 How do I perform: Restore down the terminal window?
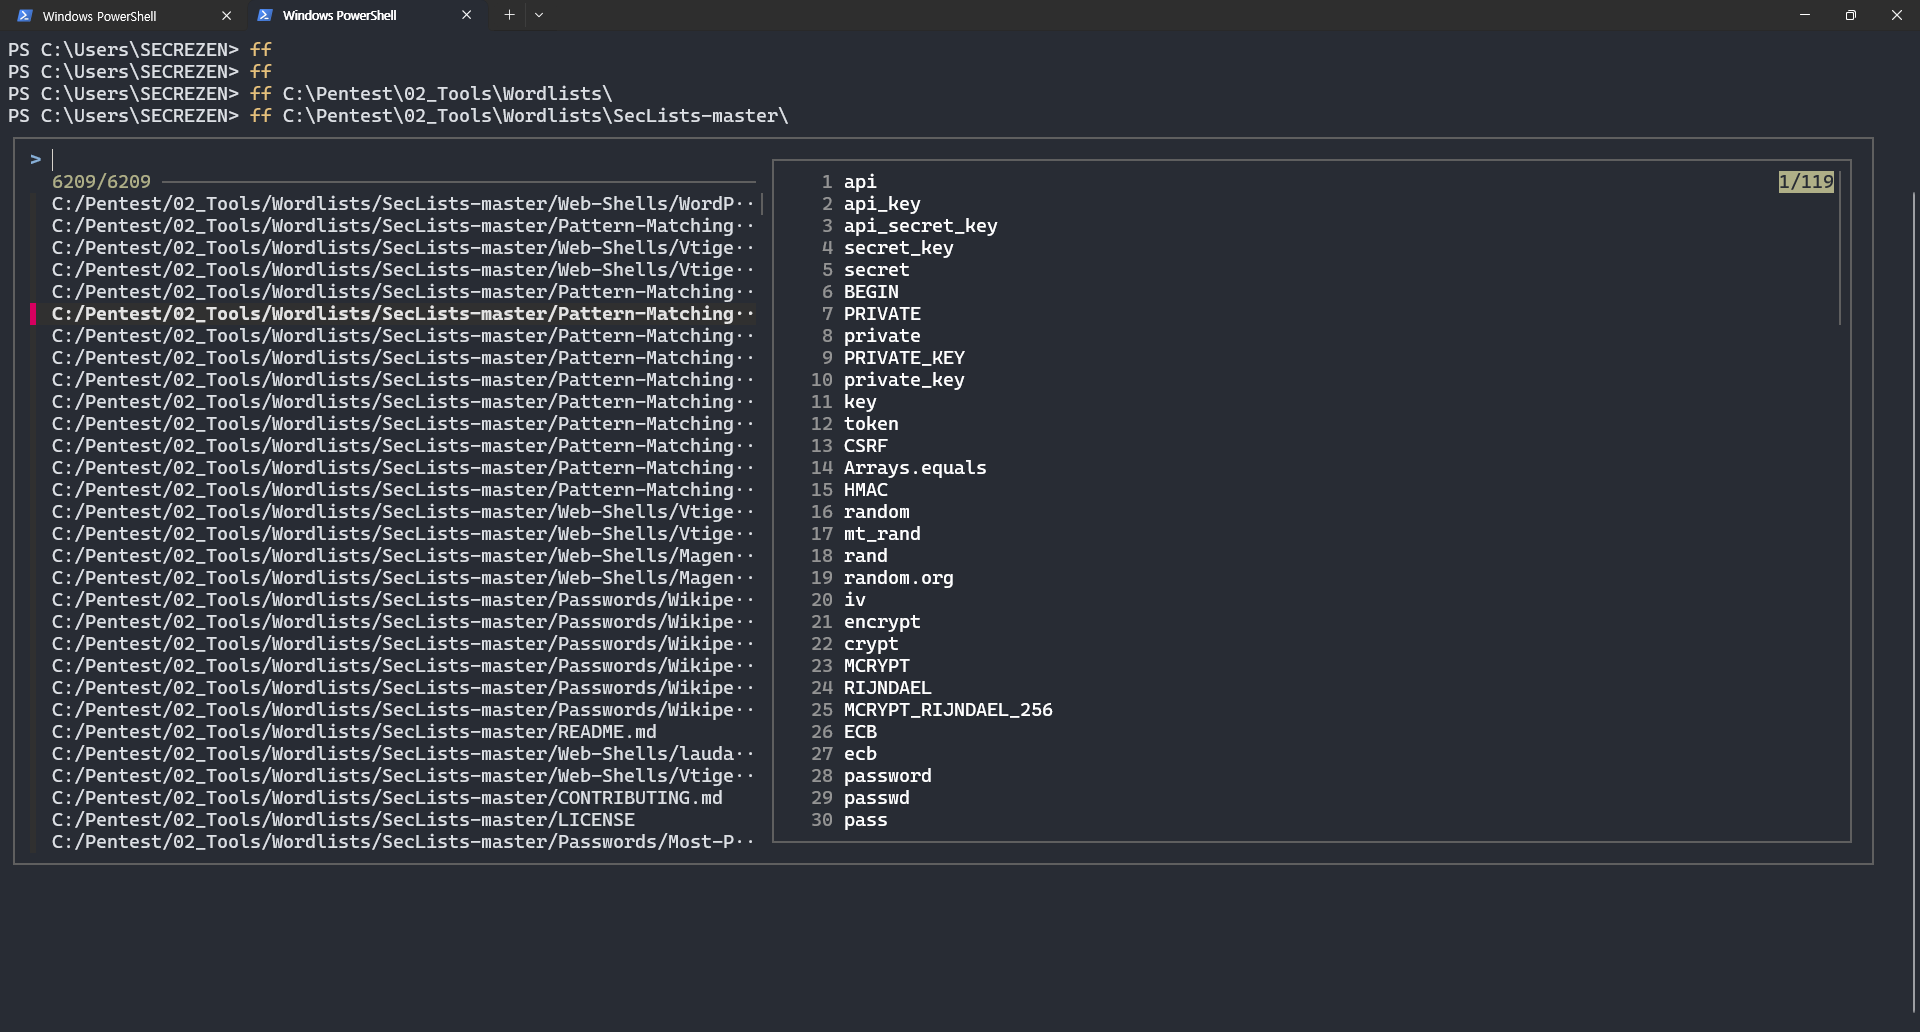[x=1851, y=15]
